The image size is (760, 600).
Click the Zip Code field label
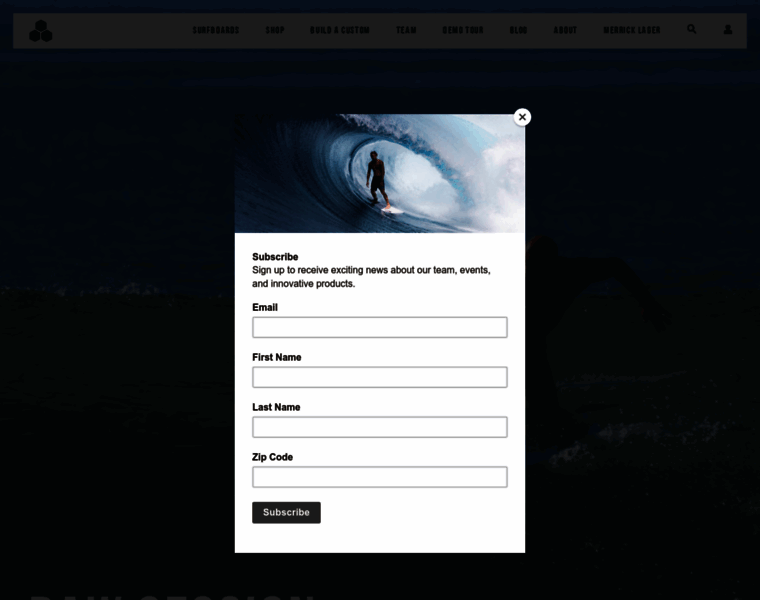[x=272, y=457]
